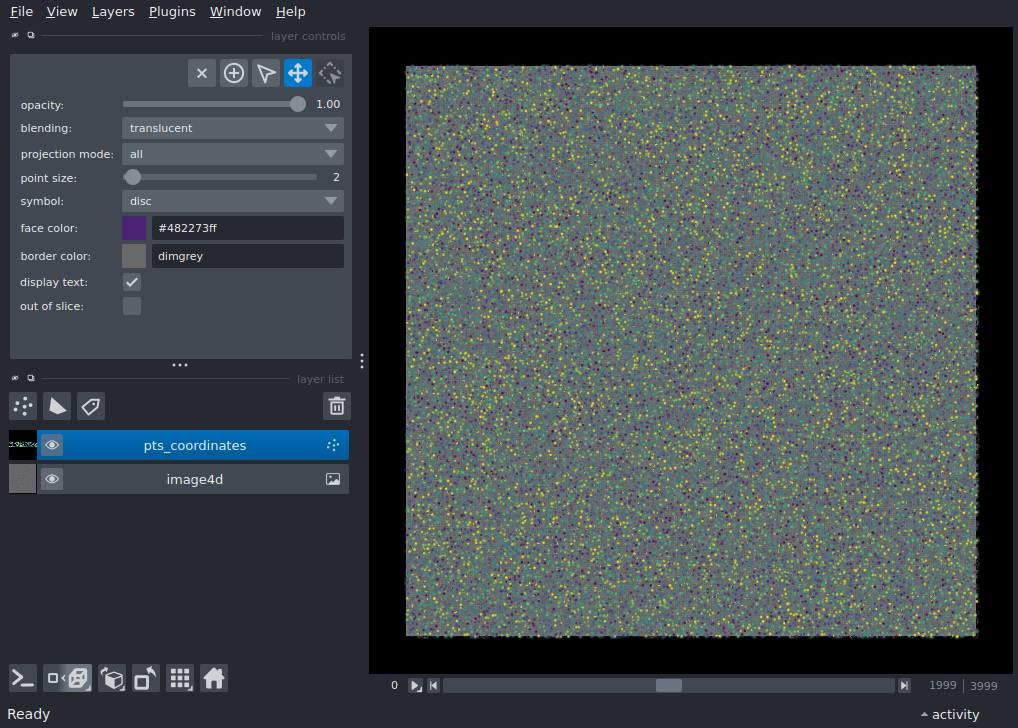Image resolution: width=1018 pixels, height=728 pixels.
Task: Create a new shapes layer
Action: point(57,406)
